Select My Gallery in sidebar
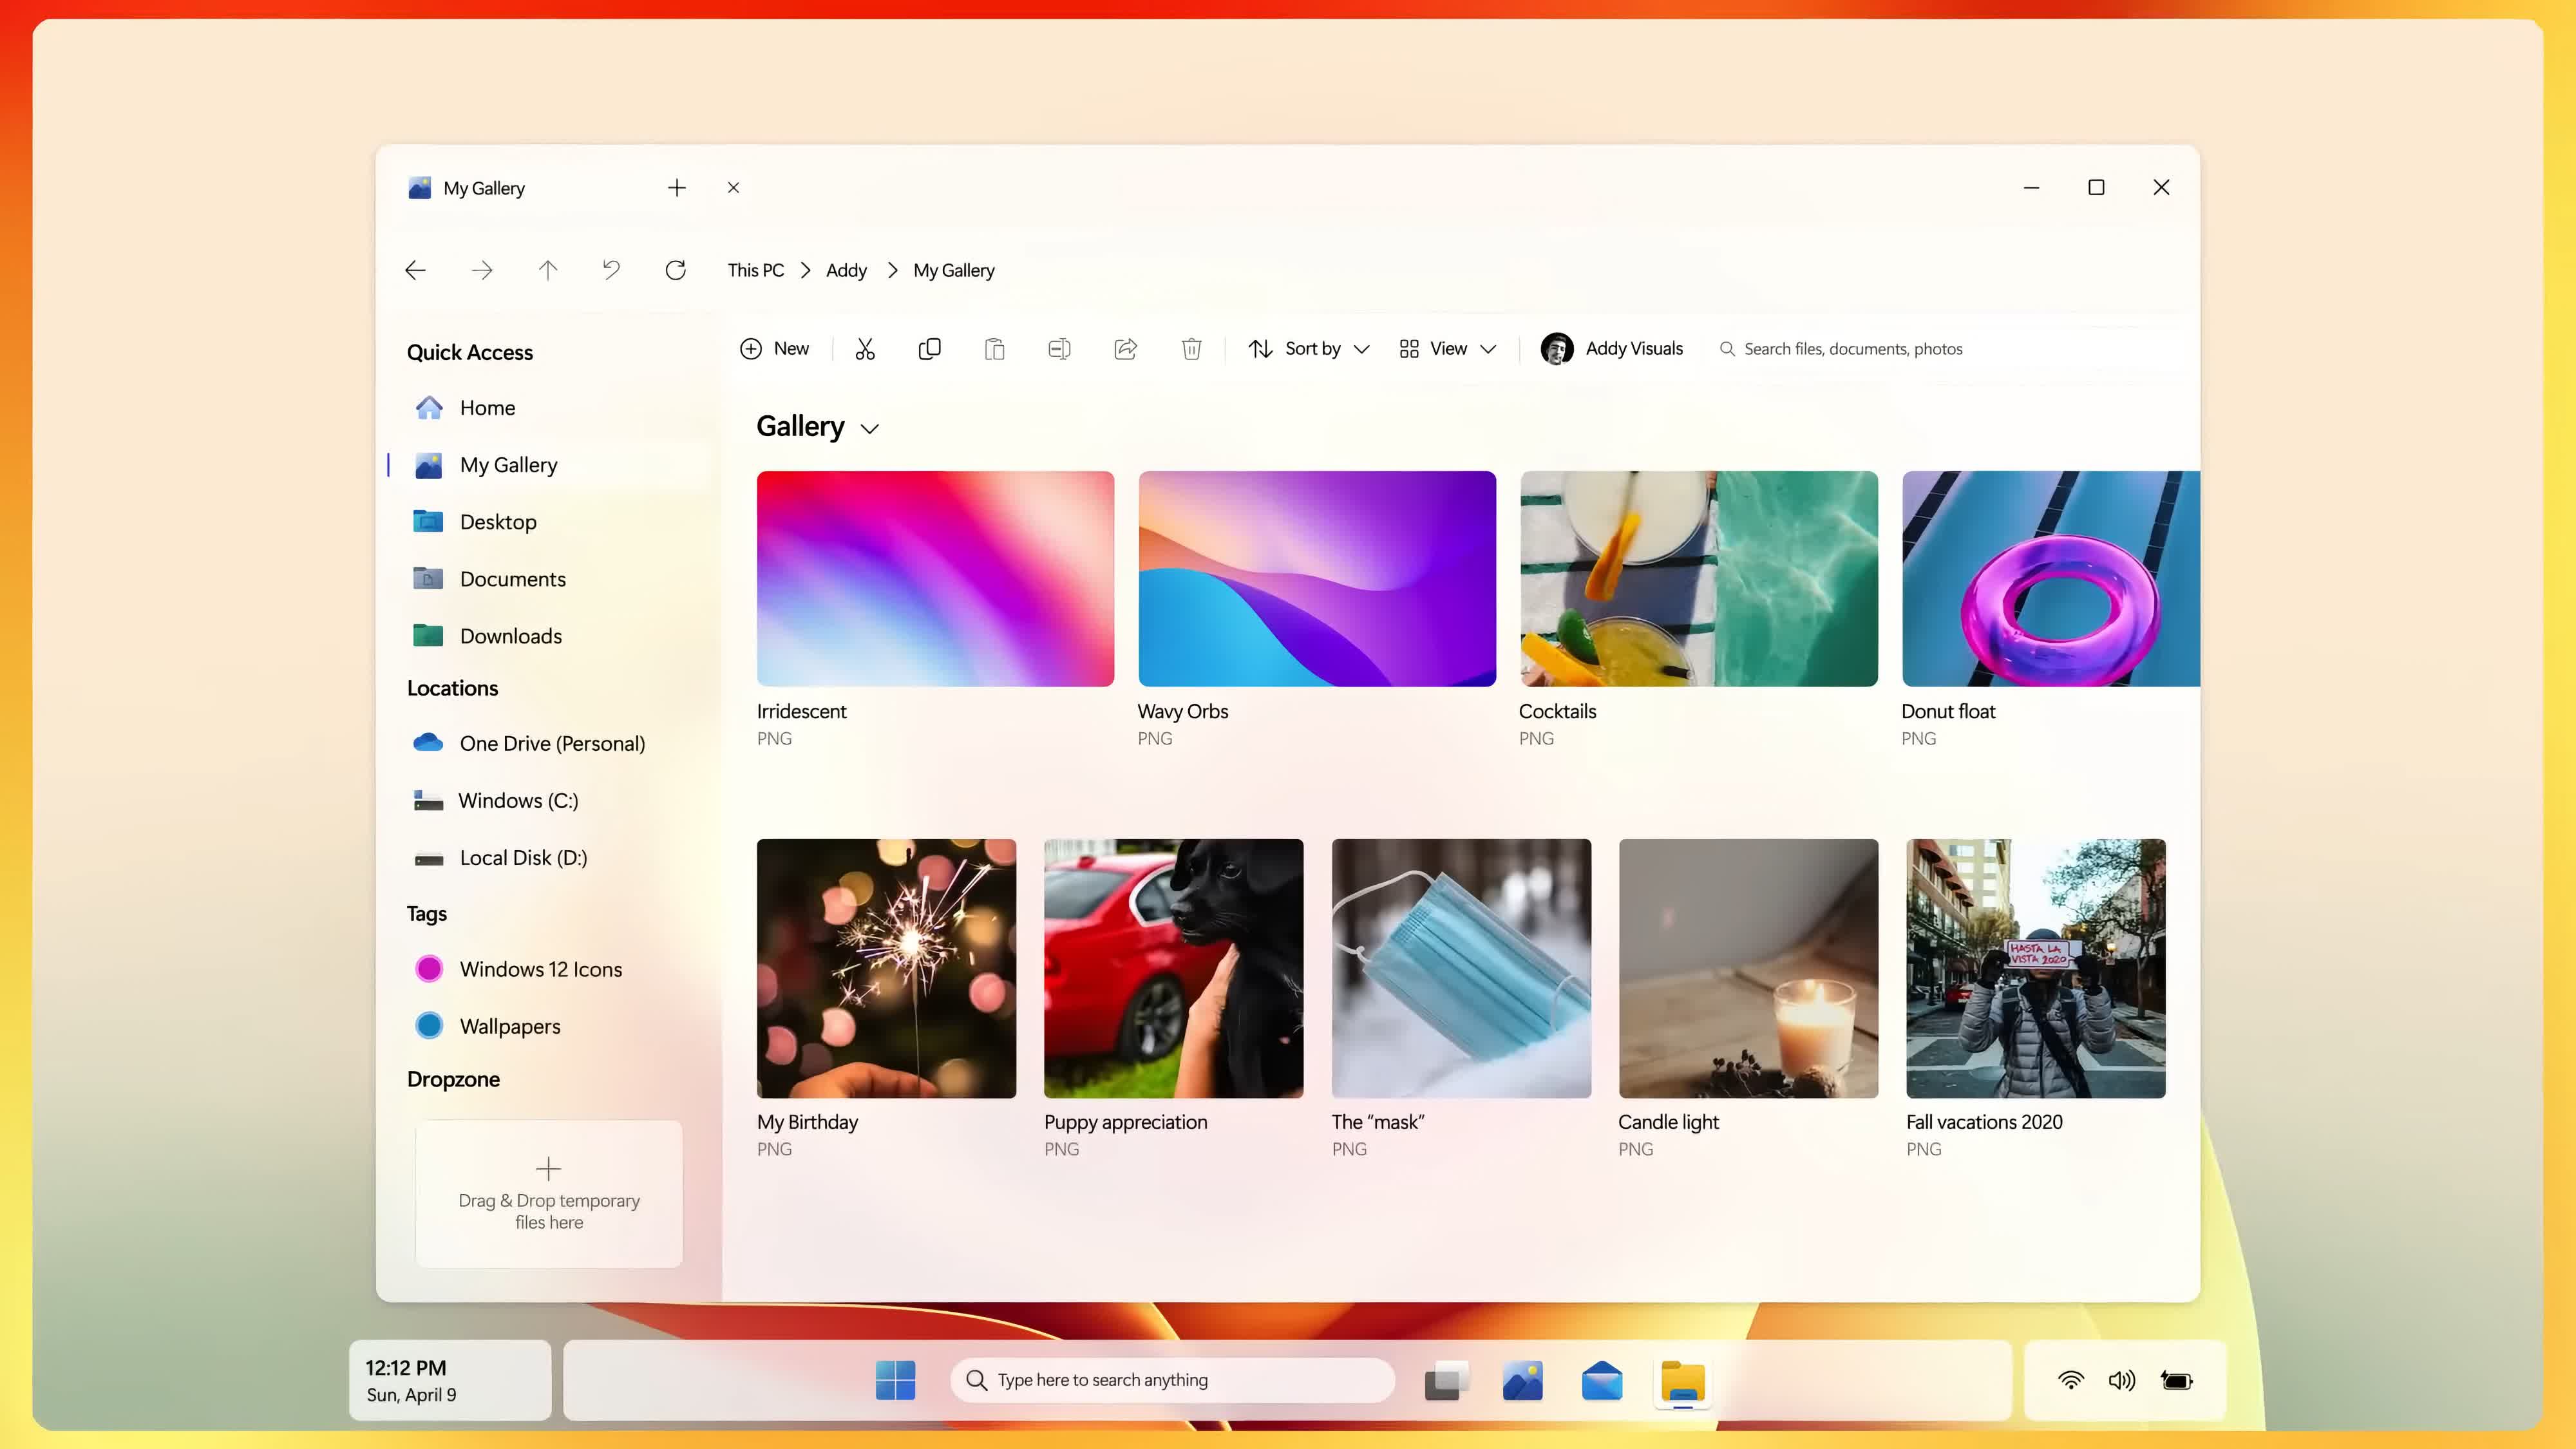2576x1449 pixels. click(548, 465)
